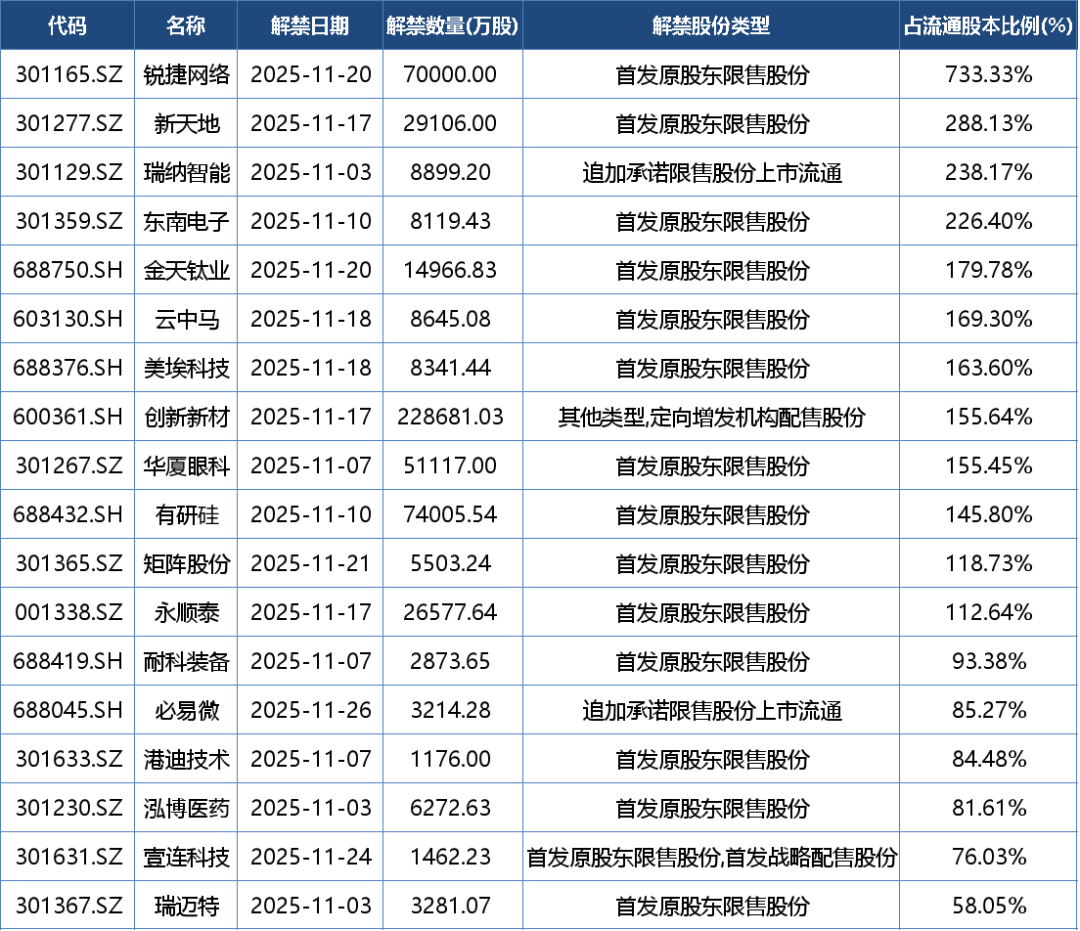
Task: Select stock code 301267.SZ
Action: coord(68,466)
